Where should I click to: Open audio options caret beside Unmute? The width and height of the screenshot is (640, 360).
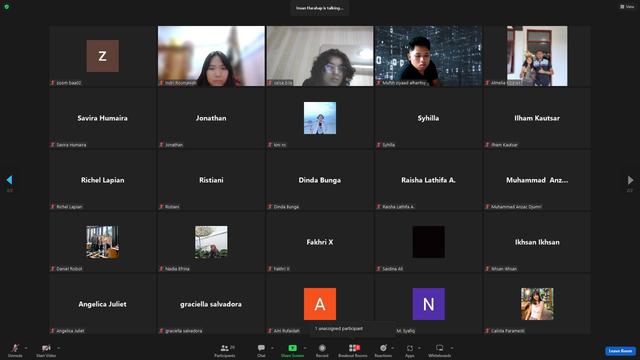pos(26,348)
